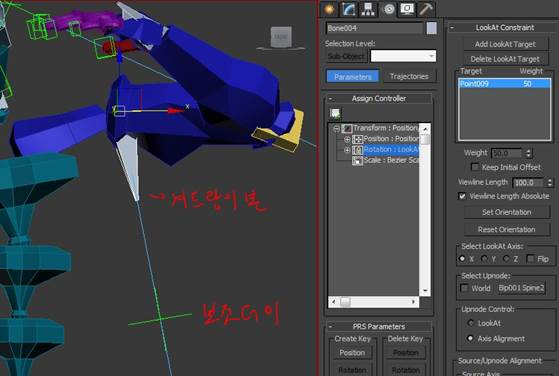559x376 pixels.
Task: Open the Create command panel tab
Action: pos(329,9)
